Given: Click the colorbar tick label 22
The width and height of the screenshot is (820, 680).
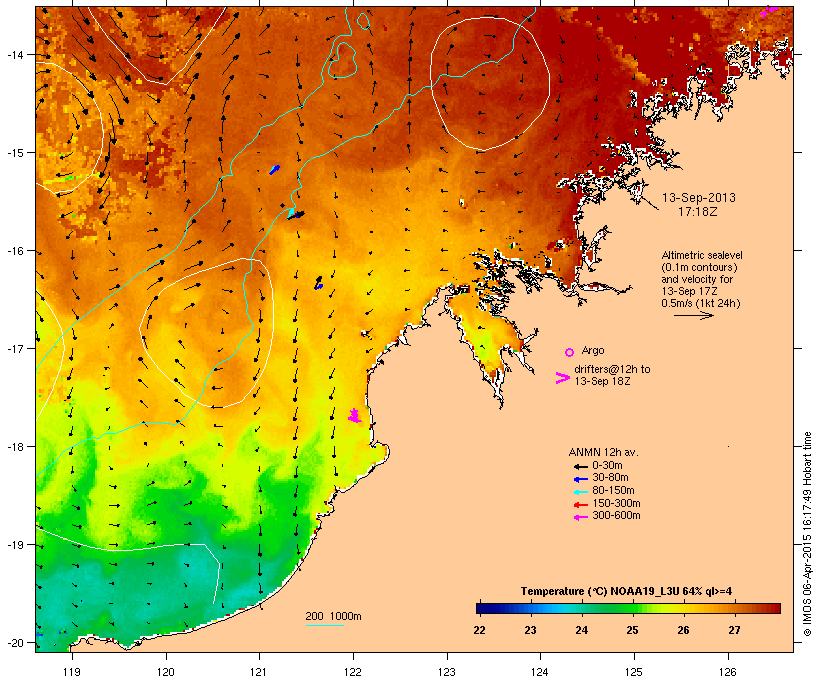Looking at the screenshot, I should pos(480,630).
